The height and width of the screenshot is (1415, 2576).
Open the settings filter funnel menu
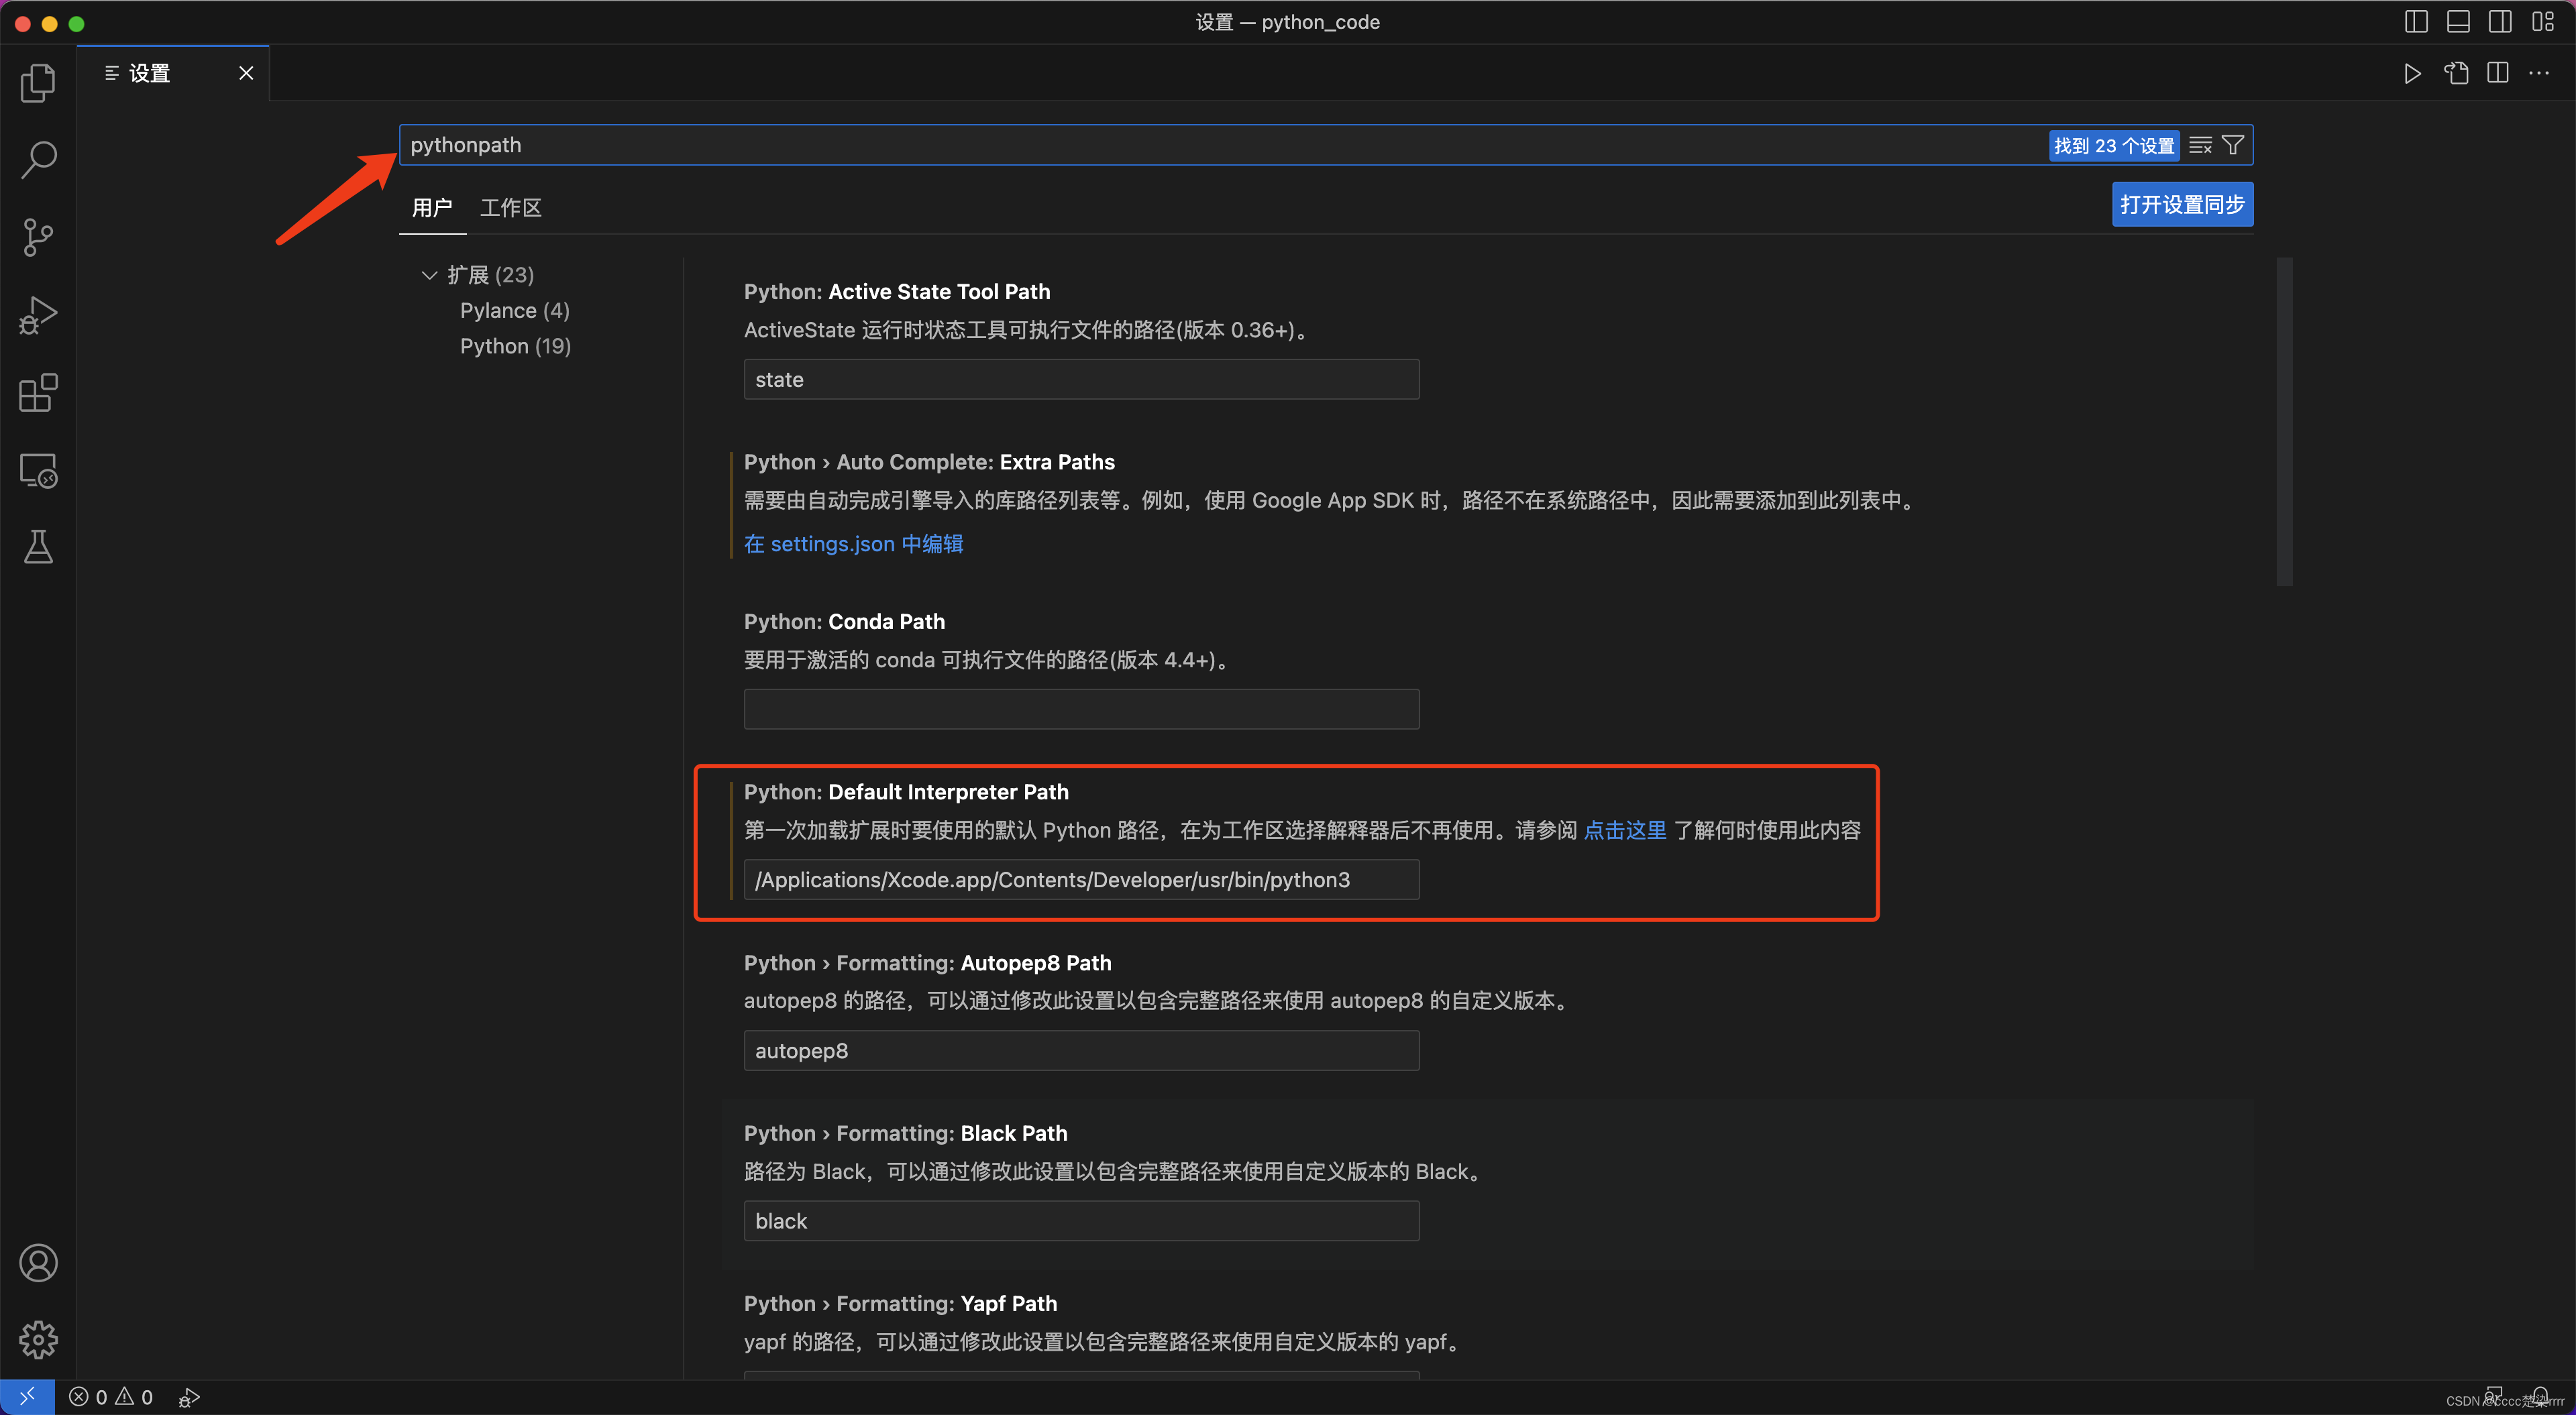[2233, 145]
